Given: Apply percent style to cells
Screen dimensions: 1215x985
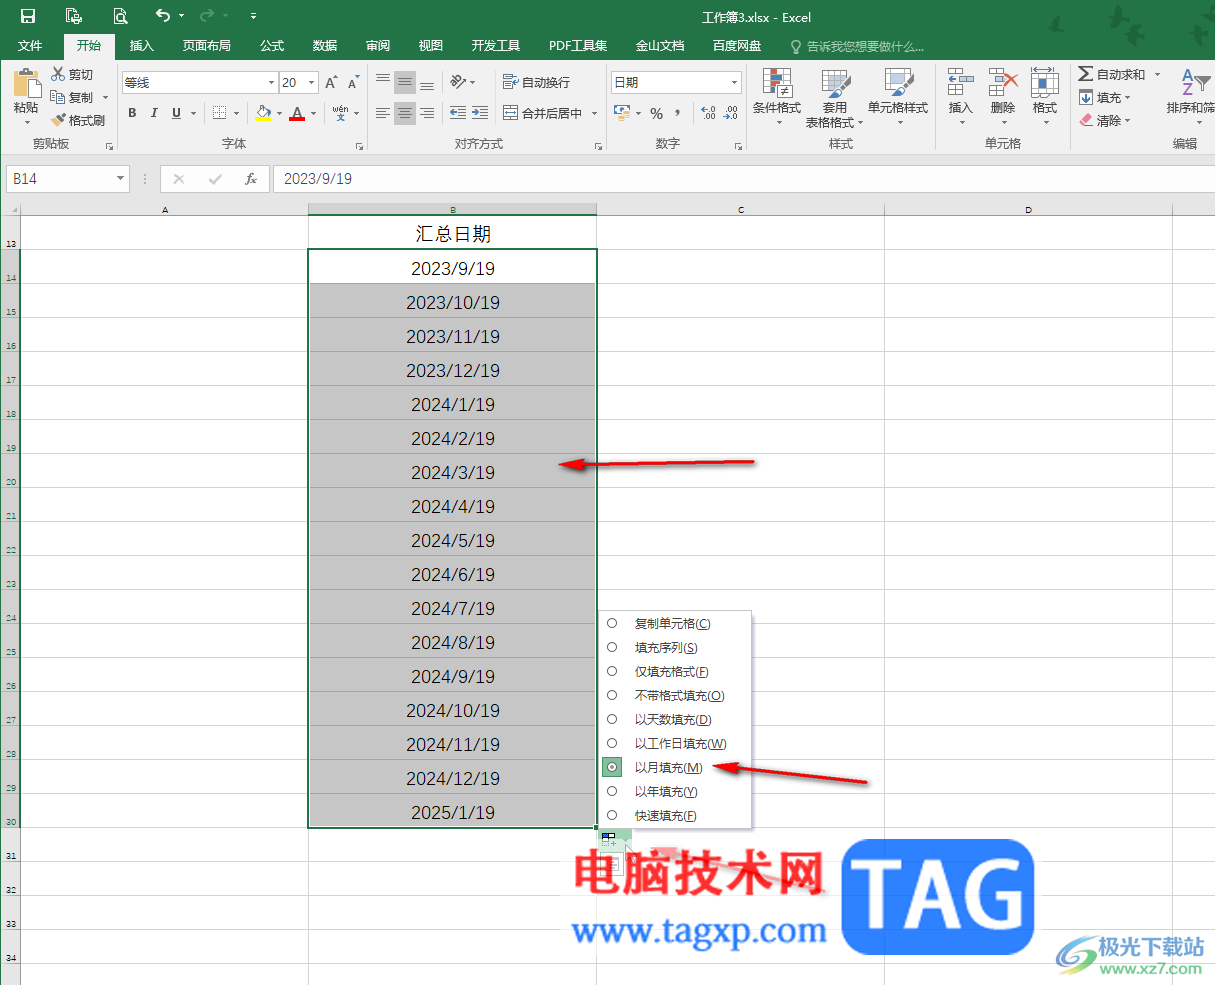Looking at the screenshot, I should click(x=656, y=113).
